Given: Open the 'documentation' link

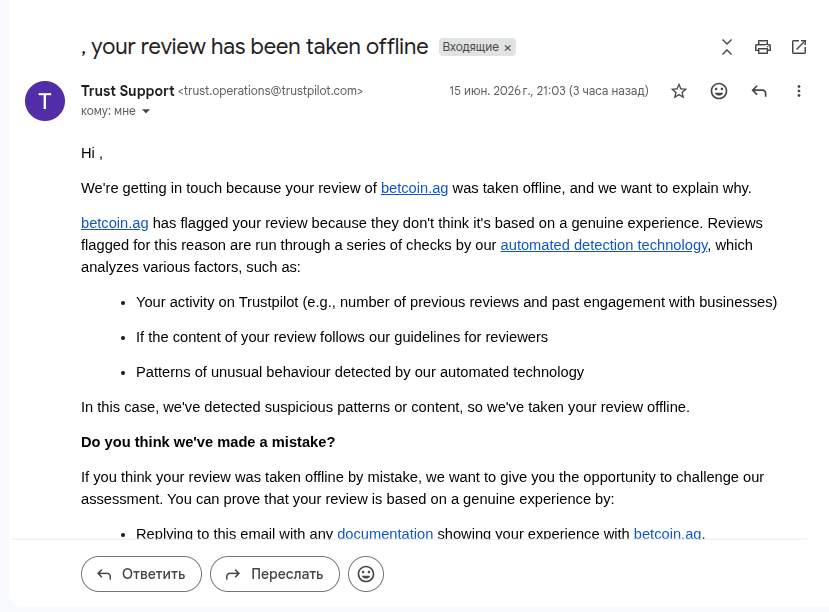Looking at the screenshot, I should coord(385,533).
